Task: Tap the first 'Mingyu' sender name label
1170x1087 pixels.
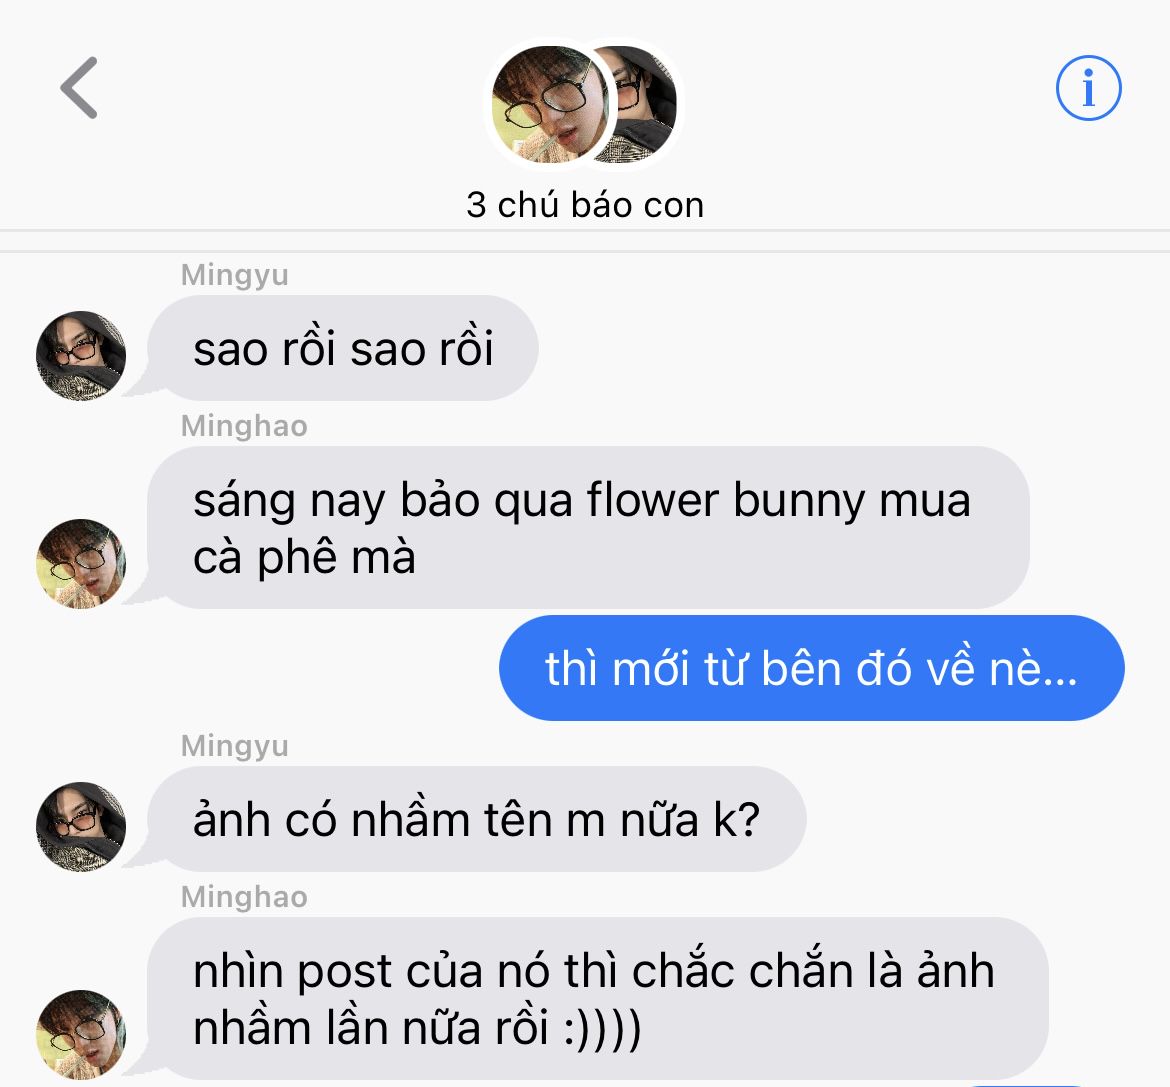Action: 234,275
